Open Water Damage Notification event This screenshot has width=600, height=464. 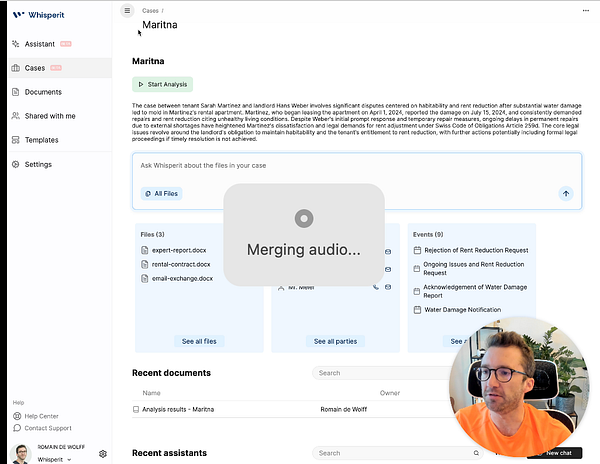point(462,310)
